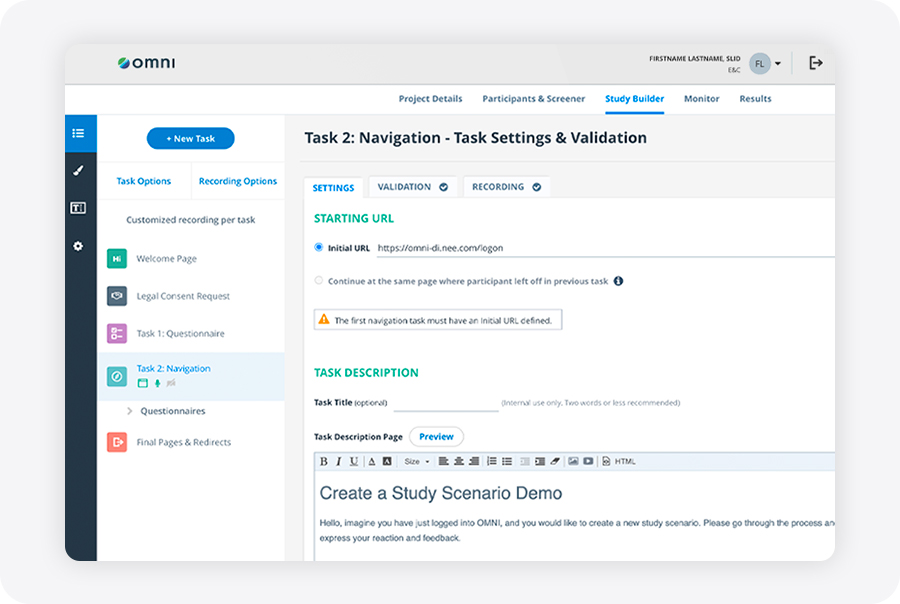
Task: Open the Monitor tab
Action: click(701, 99)
